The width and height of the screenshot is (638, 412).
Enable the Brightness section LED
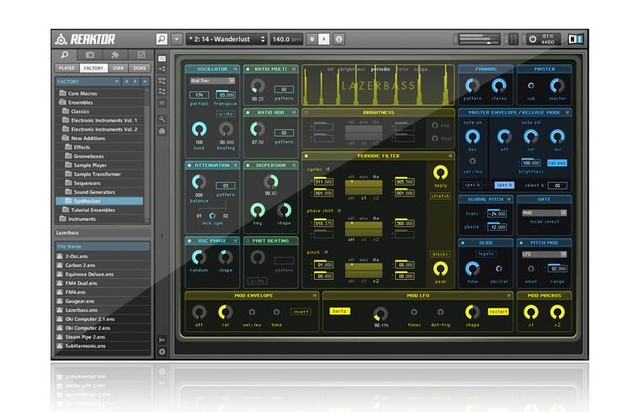click(306, 113)
